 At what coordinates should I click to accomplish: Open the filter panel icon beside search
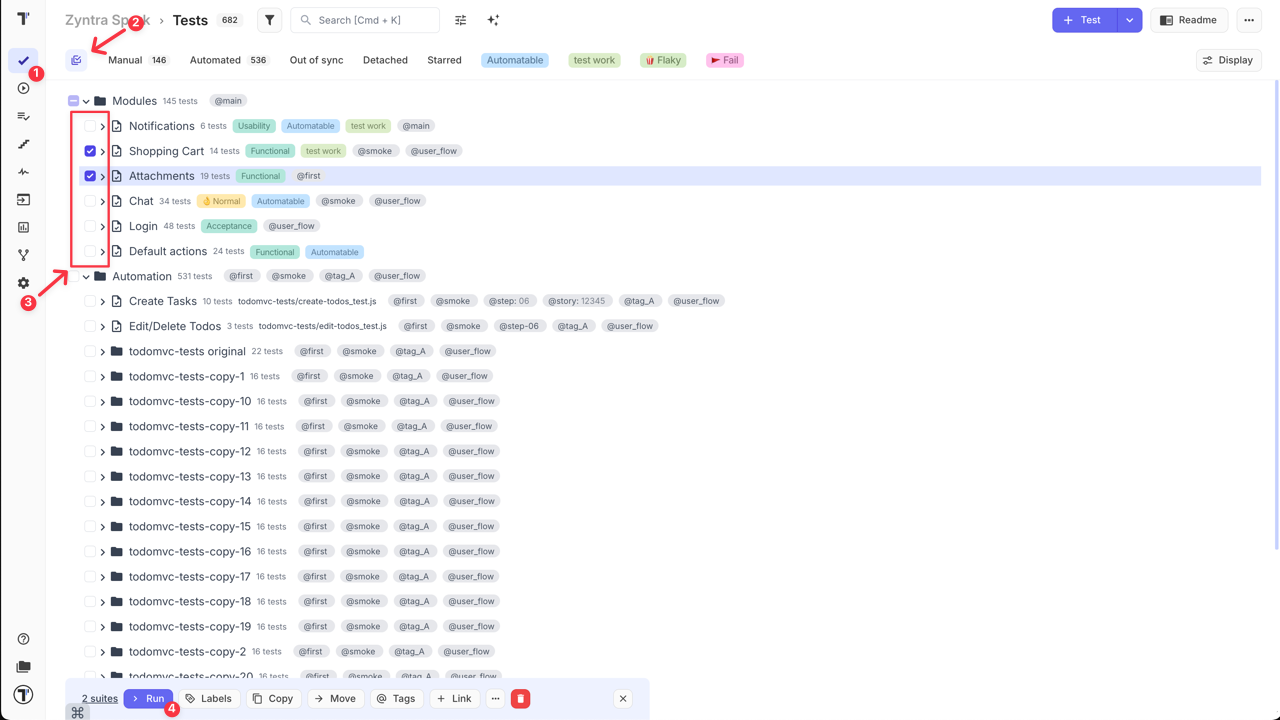click(x=269, y=20)
